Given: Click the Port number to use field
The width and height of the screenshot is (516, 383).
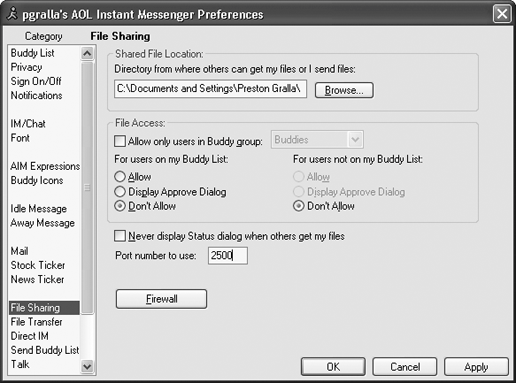Looking at the screenshot, I should click(228, 256).
